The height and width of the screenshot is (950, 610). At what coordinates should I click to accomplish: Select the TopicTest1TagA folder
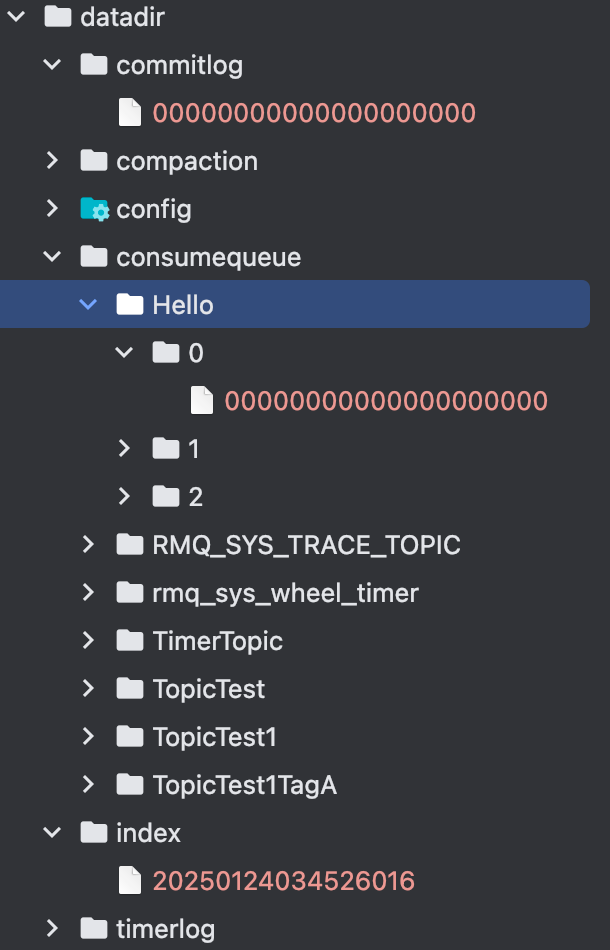(244, 785)
